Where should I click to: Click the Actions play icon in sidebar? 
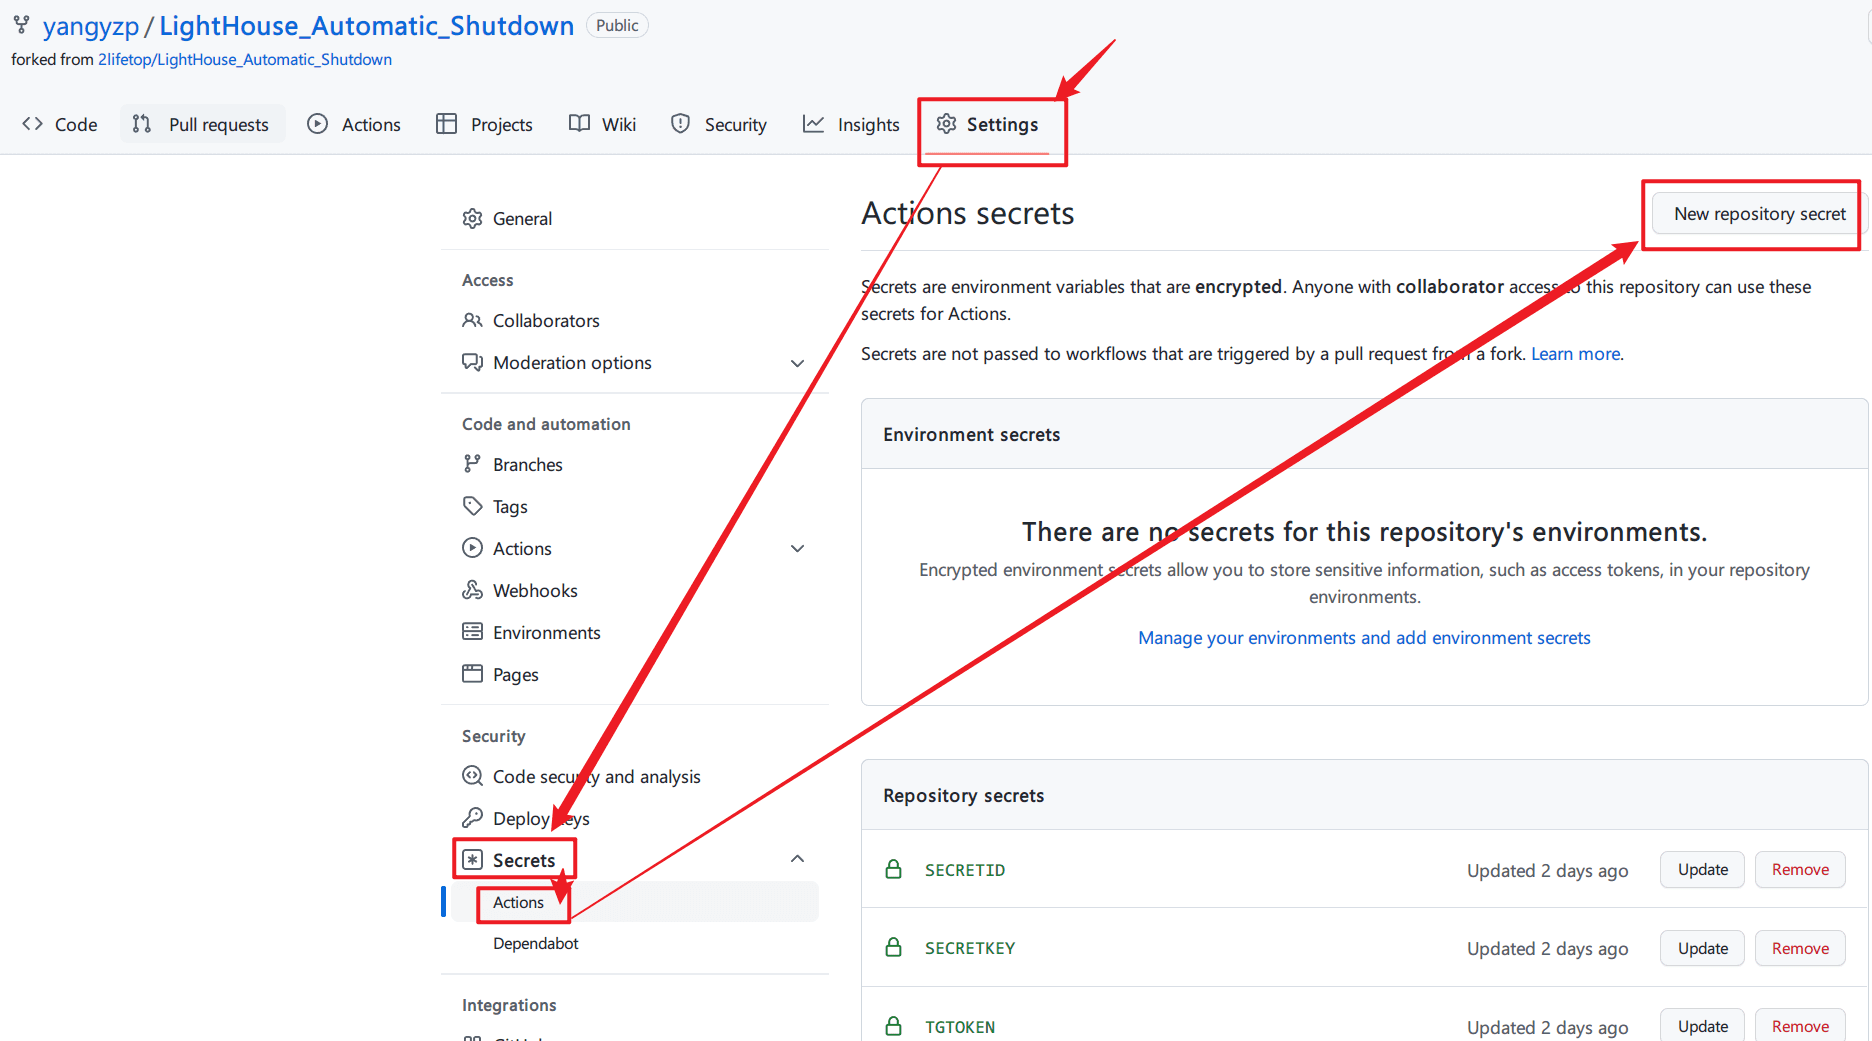pos(472,548)
